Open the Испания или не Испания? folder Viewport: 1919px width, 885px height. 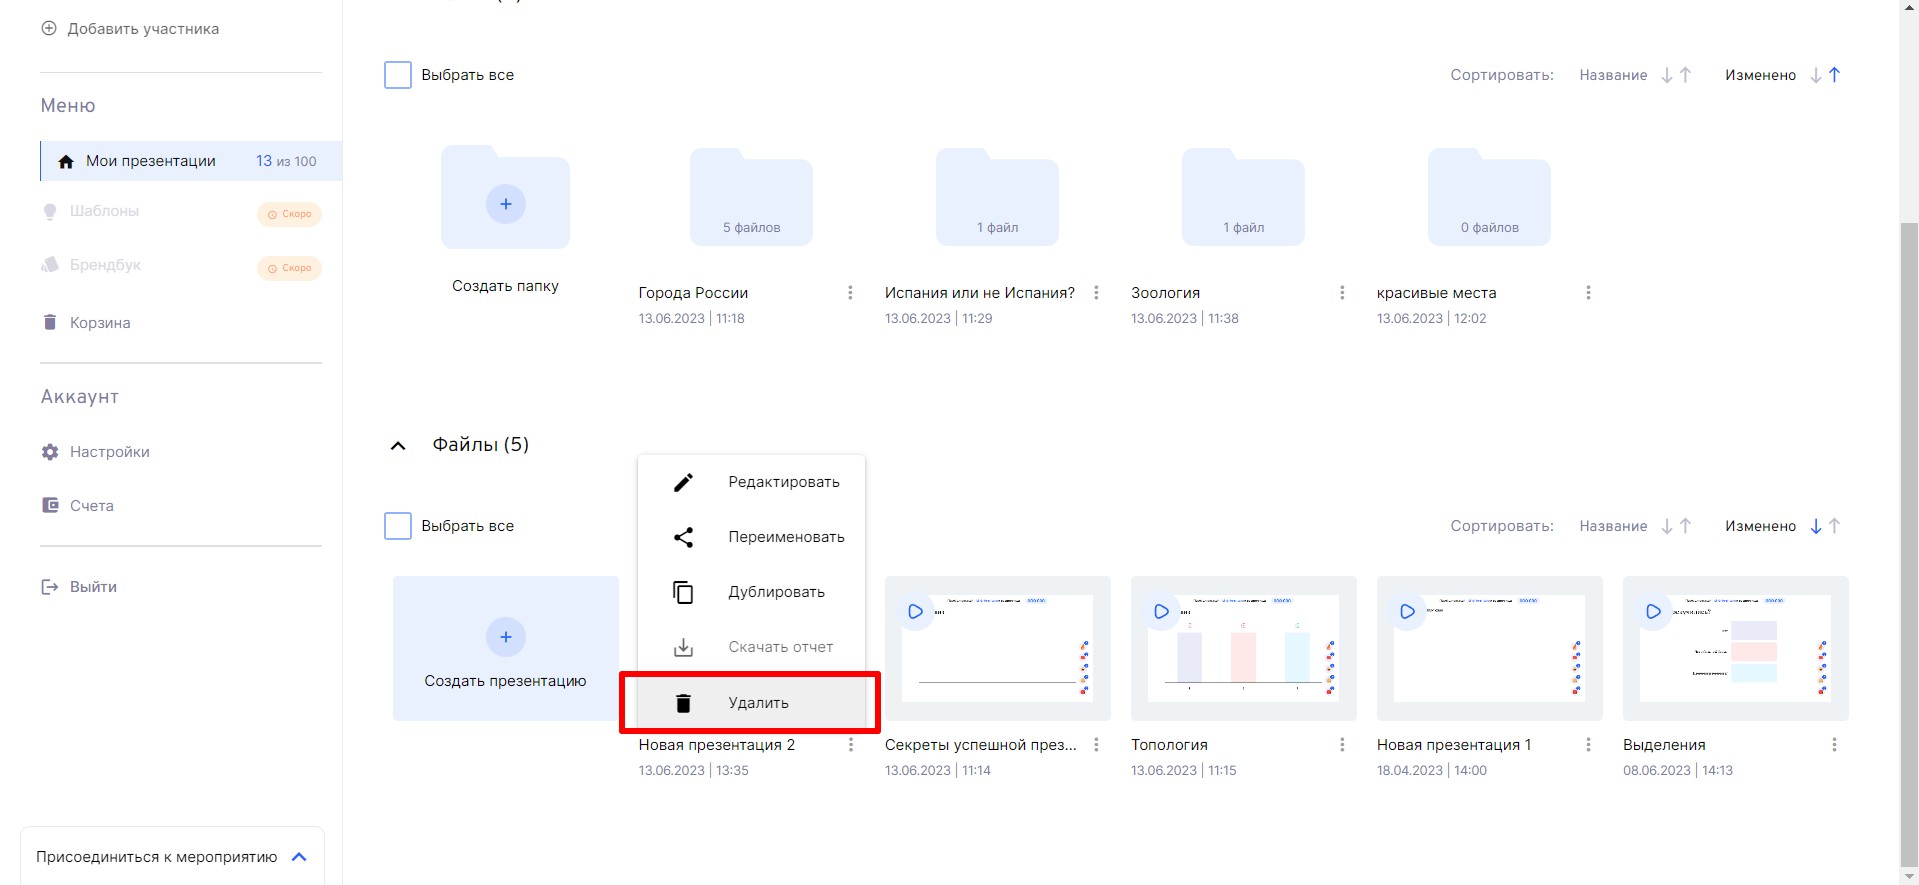pos(997,198)
